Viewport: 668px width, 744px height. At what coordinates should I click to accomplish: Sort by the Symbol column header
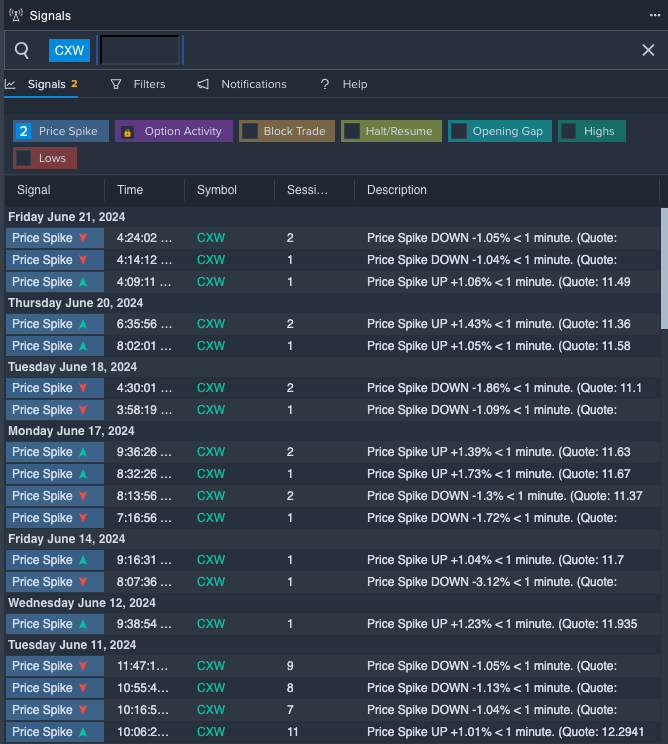217,190
